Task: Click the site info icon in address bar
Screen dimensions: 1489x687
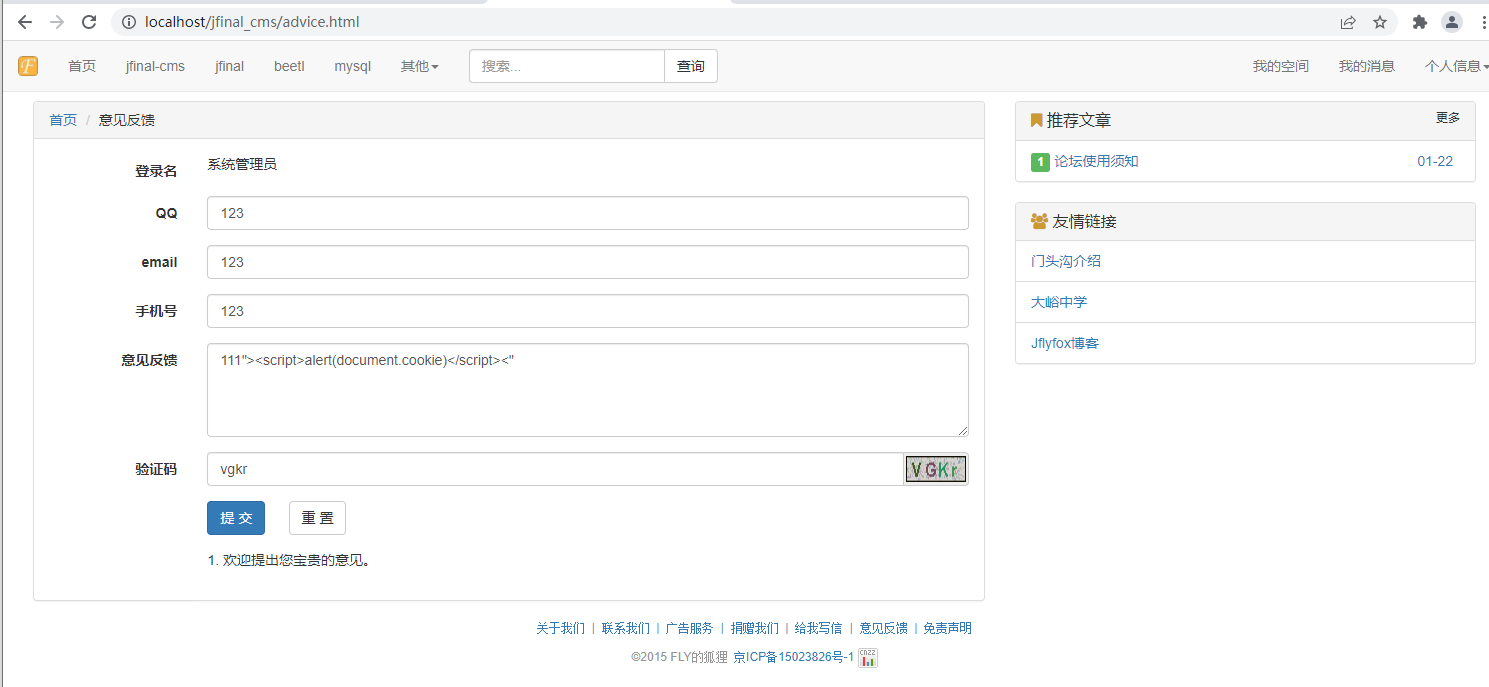Action: click(x=128, y=22)
